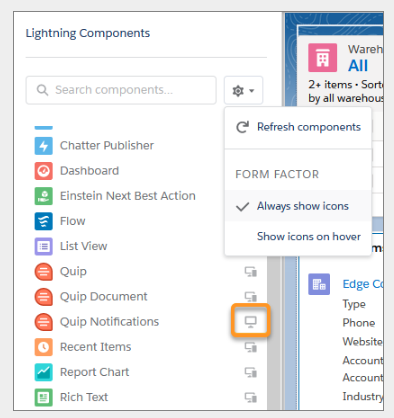Select Rich Text label

(84, 397)
